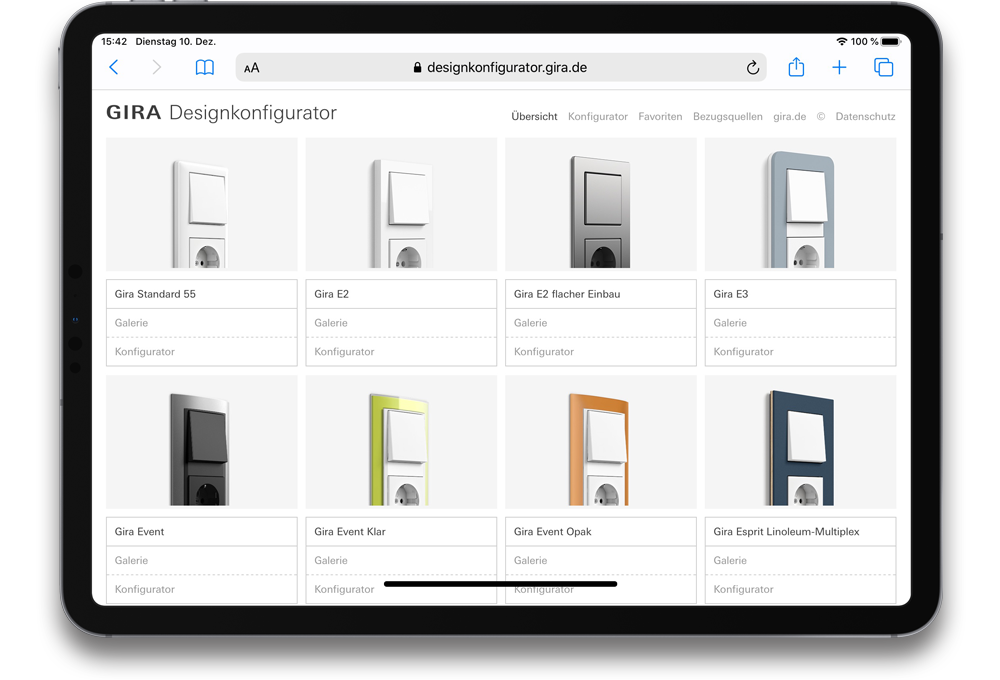Click the Gira Event Opak title
1000x680 pixels.
pyautogui.click(x=552, y=531)
